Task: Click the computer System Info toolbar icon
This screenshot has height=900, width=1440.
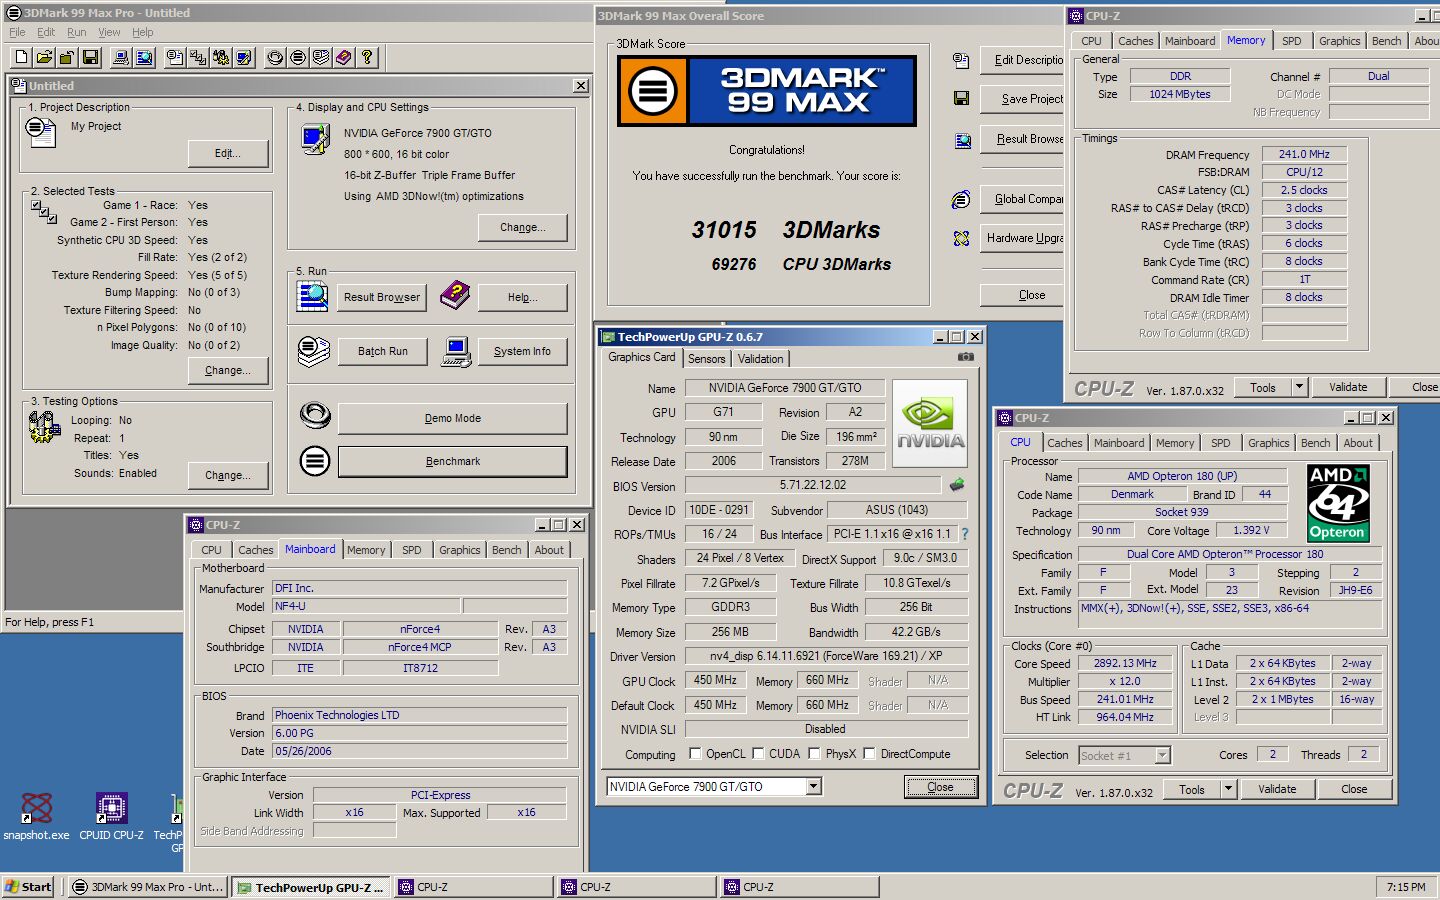Action: (121, 57)
